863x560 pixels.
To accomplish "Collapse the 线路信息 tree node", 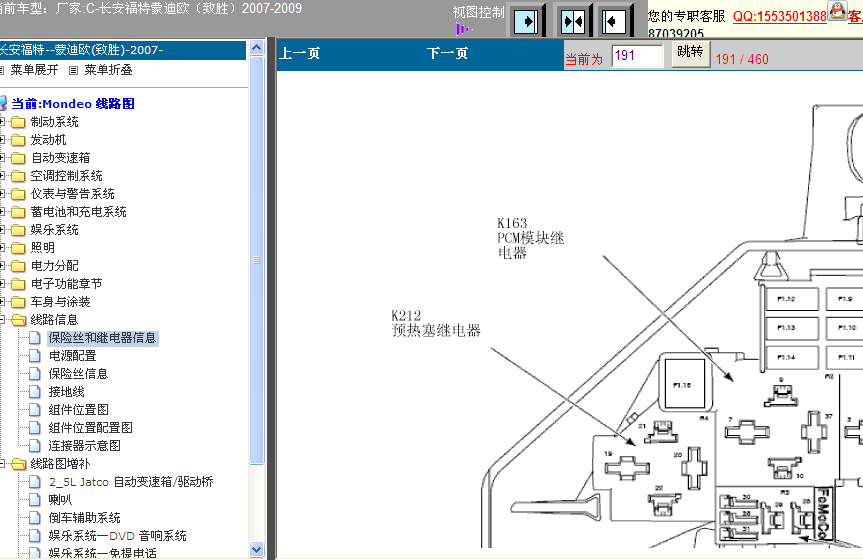I will click(x=2, y=320).
